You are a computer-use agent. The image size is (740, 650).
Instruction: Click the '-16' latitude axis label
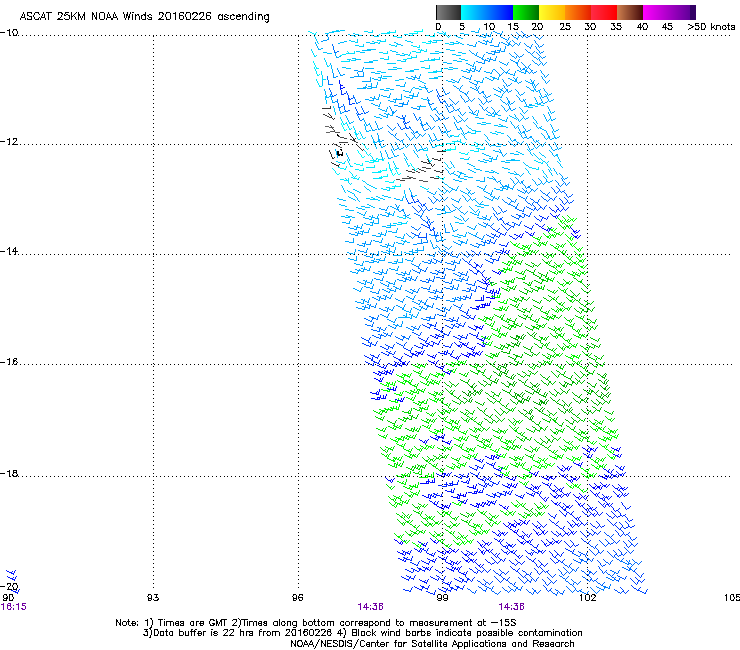[9, 362]
